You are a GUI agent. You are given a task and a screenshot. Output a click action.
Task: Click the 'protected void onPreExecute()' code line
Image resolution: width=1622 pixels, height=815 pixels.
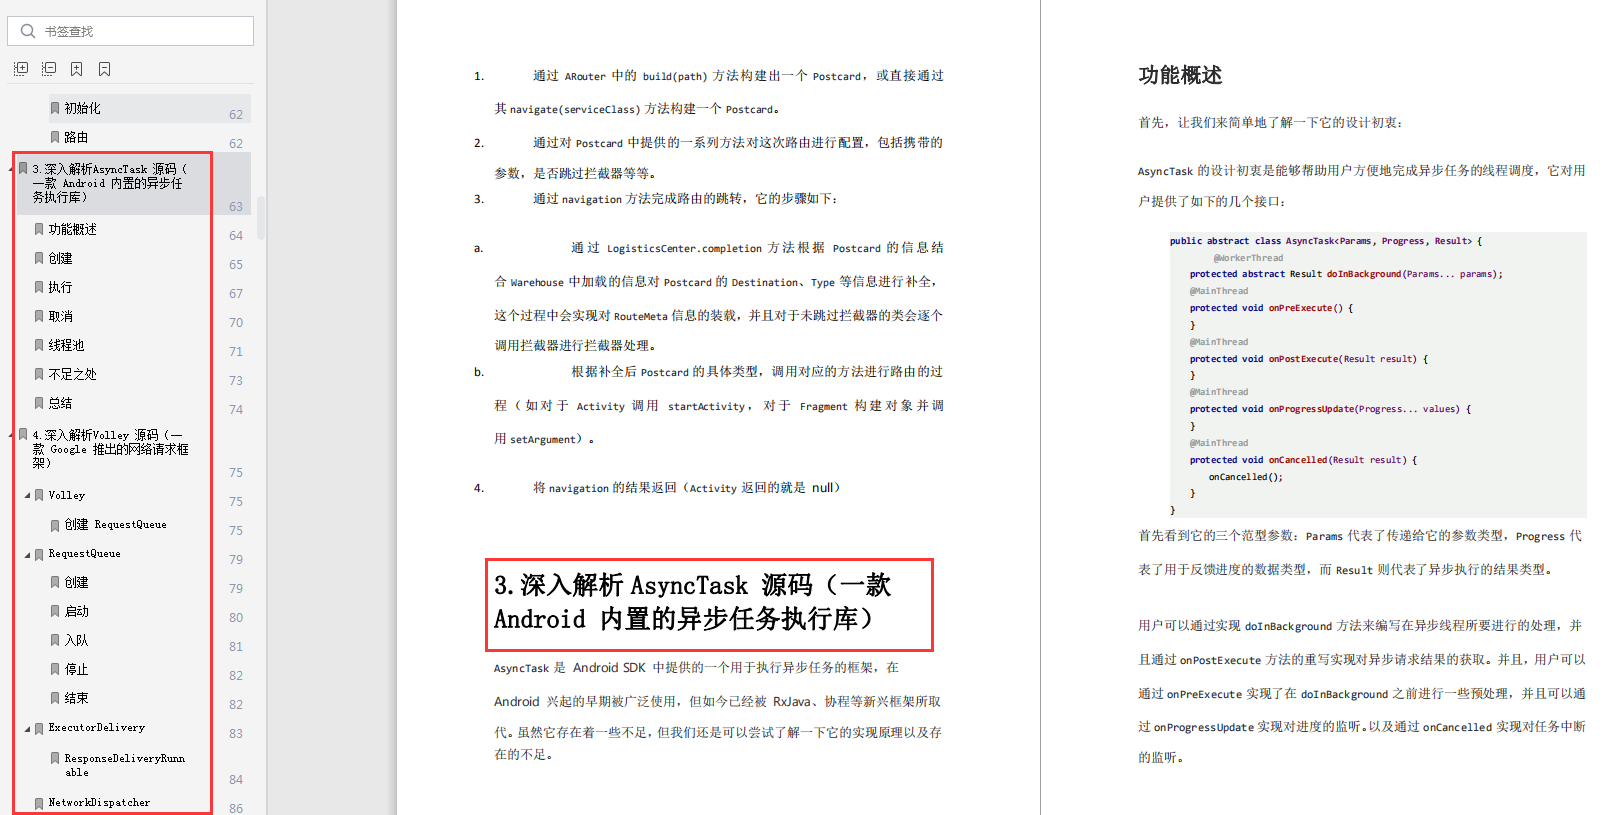1271,308
